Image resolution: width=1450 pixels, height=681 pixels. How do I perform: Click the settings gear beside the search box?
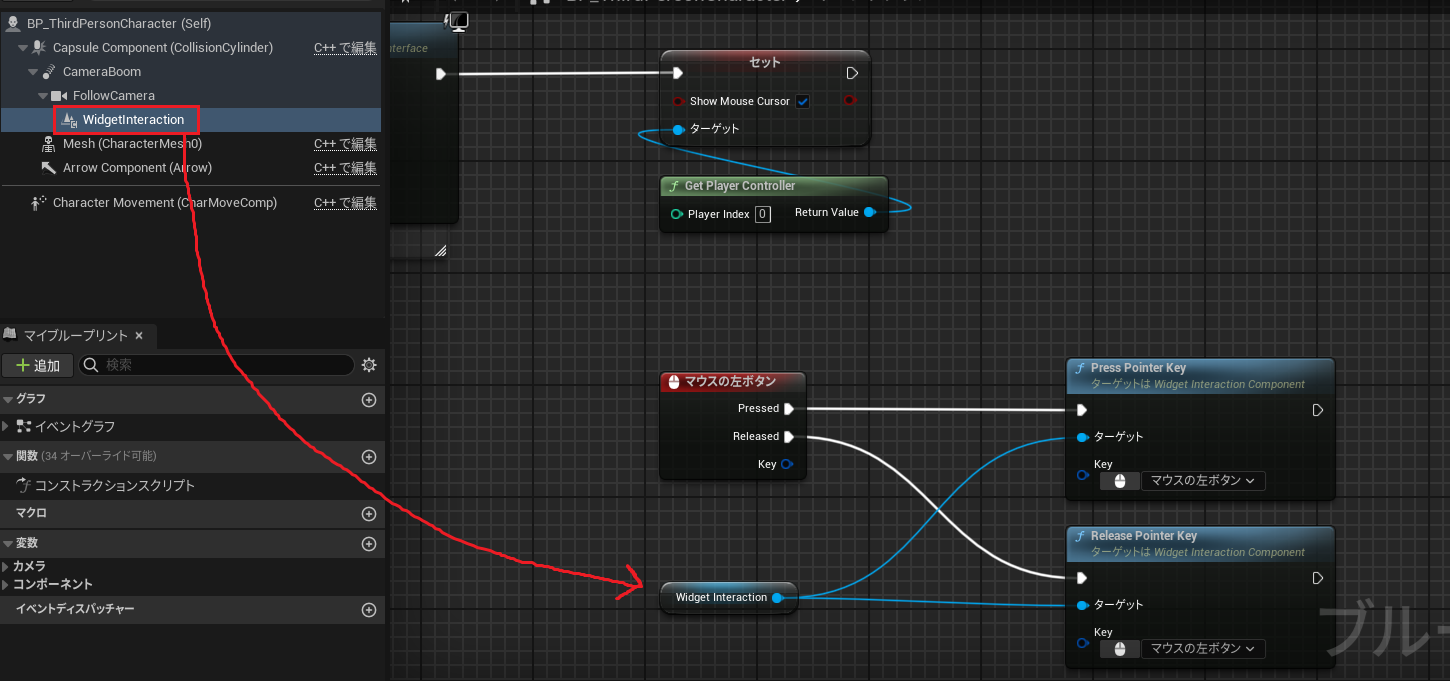[369, 365]
